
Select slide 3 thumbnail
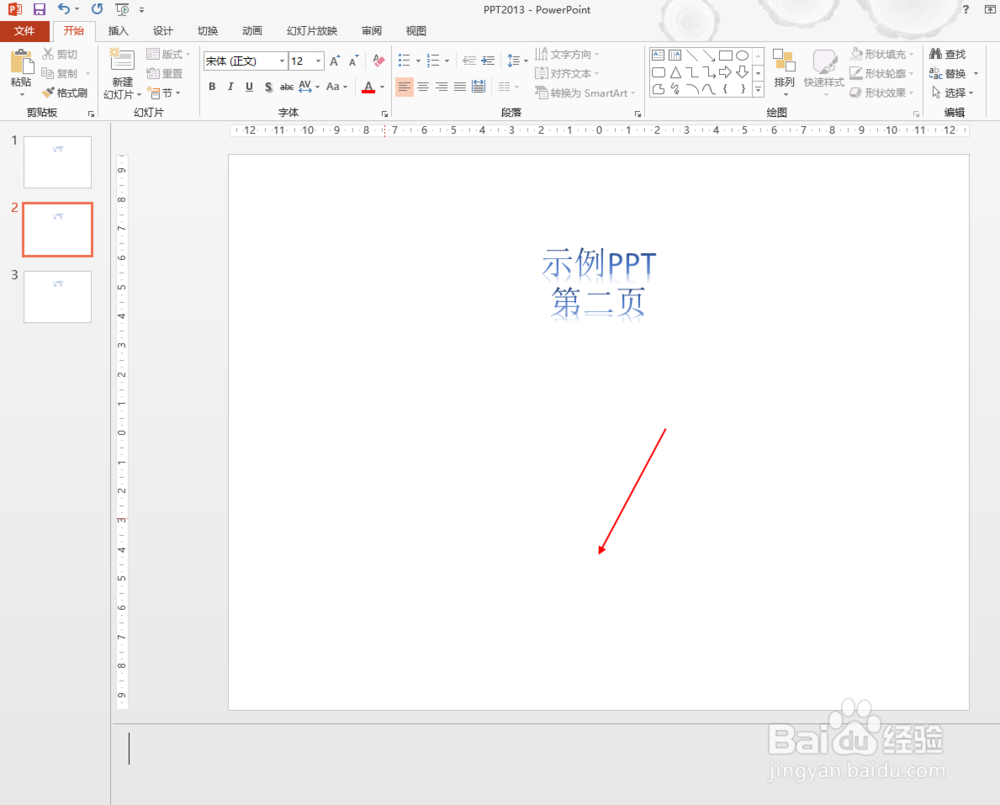57,297
